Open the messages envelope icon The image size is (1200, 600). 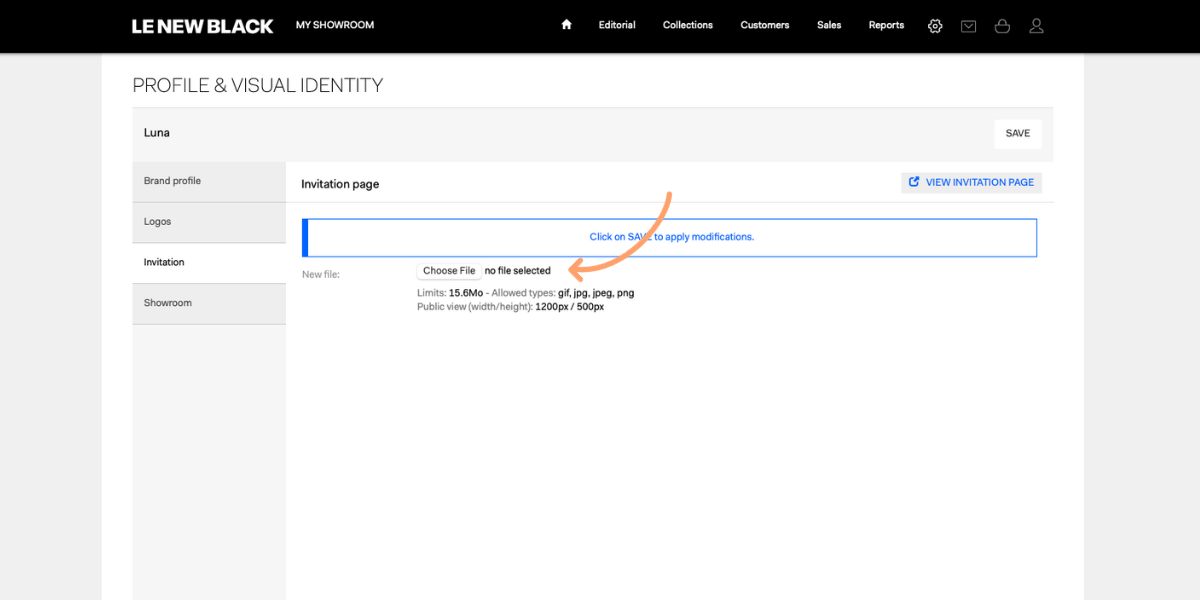click(968, 26)
